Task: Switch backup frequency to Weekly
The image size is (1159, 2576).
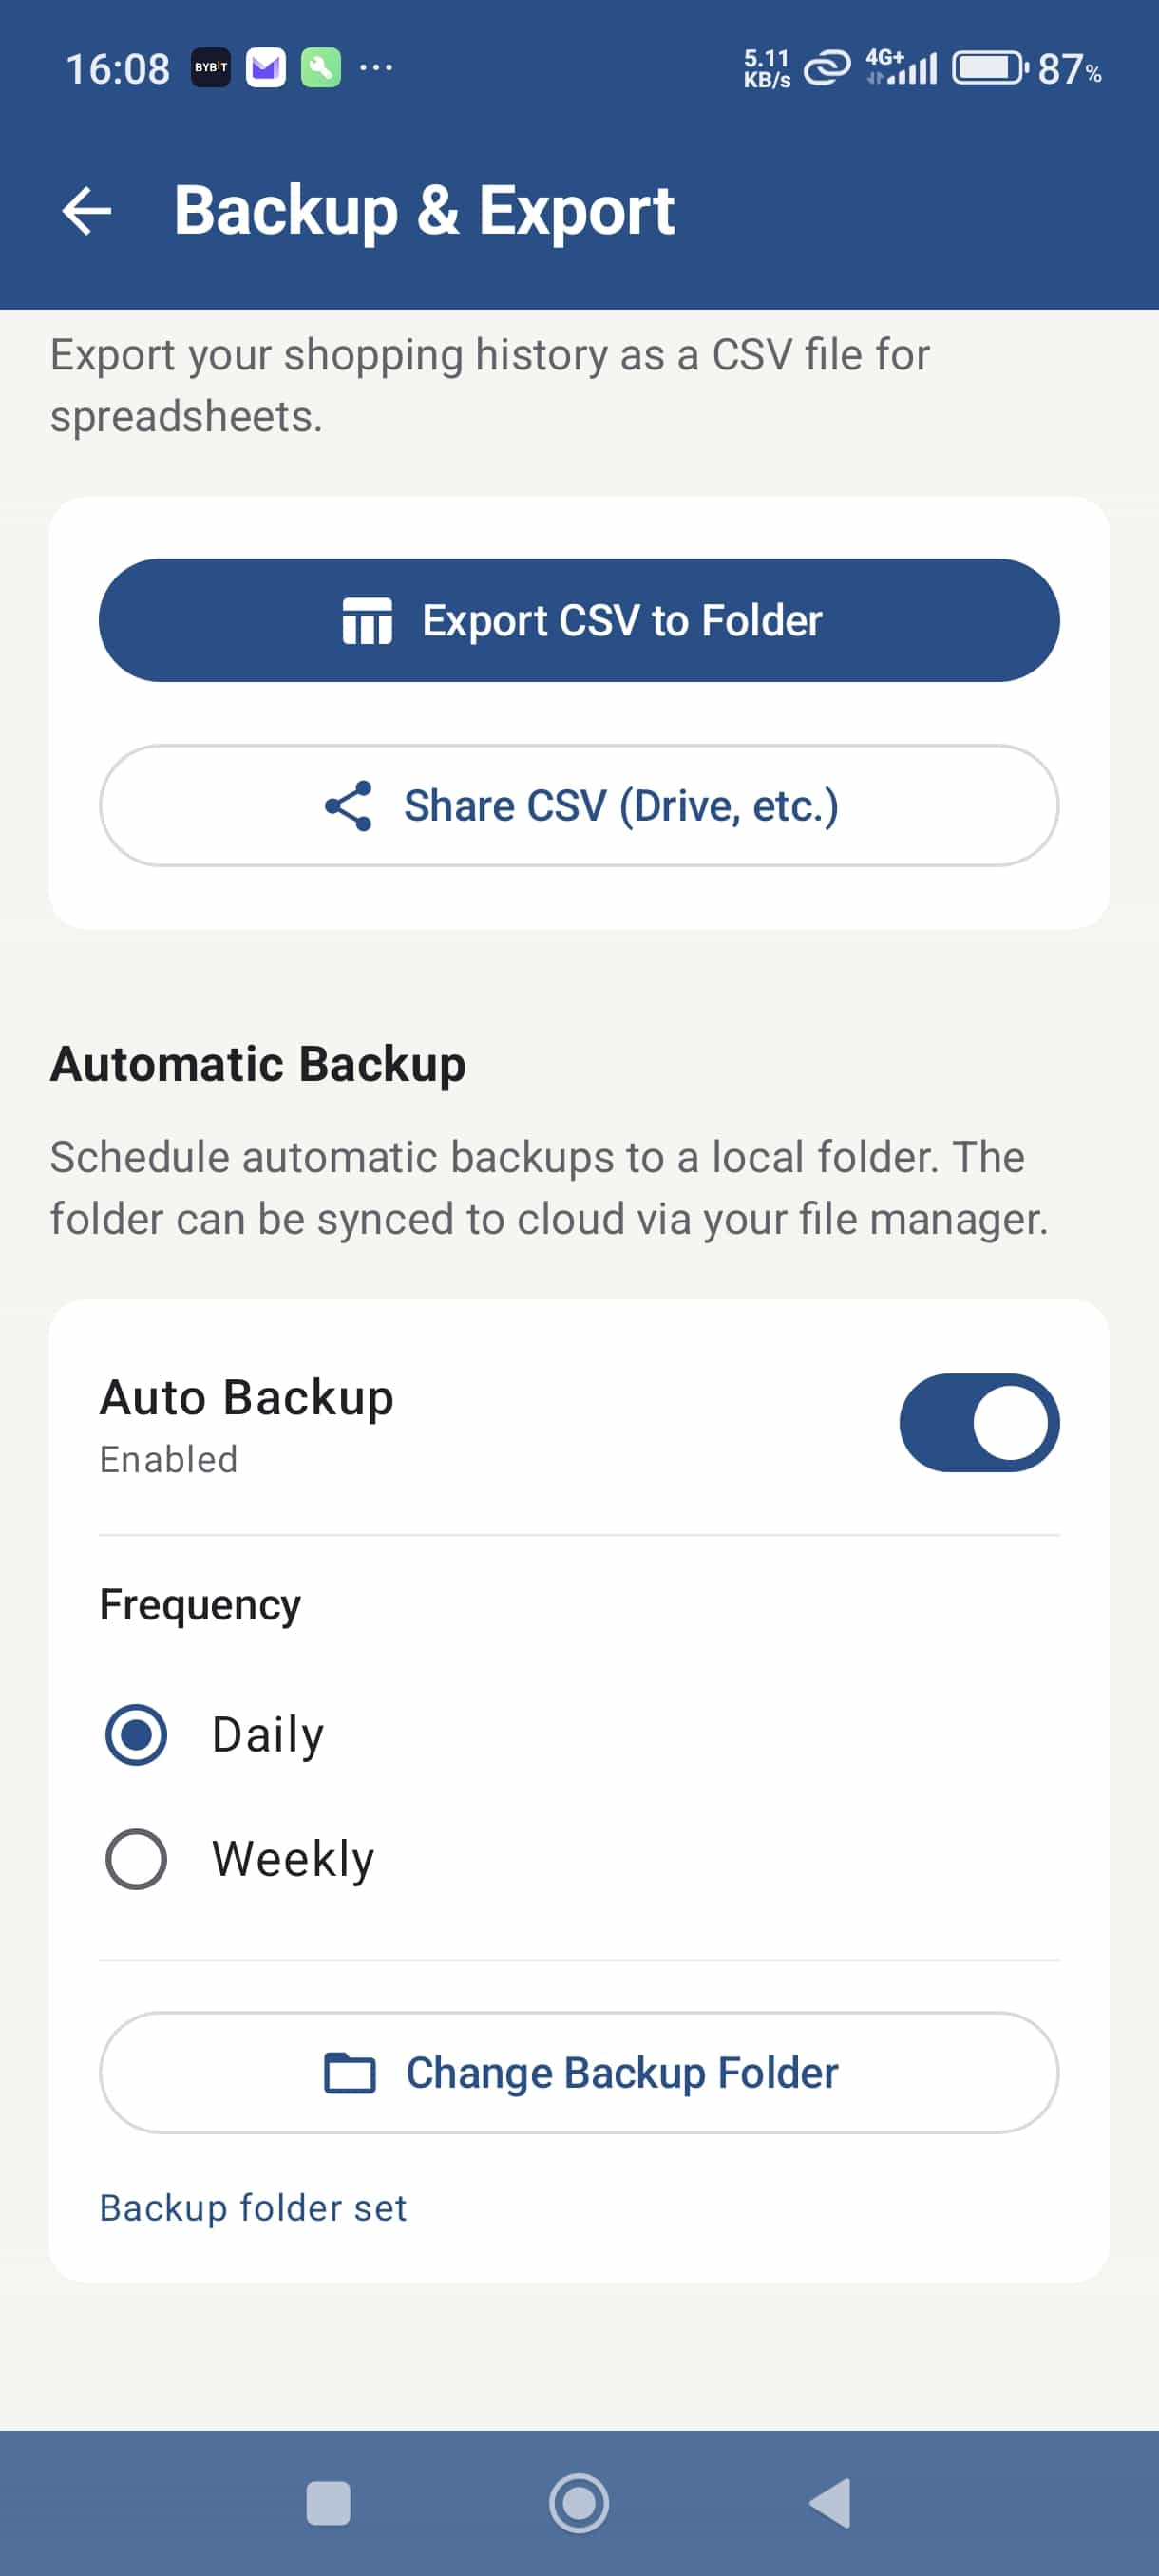Action: pos(137,1858)
